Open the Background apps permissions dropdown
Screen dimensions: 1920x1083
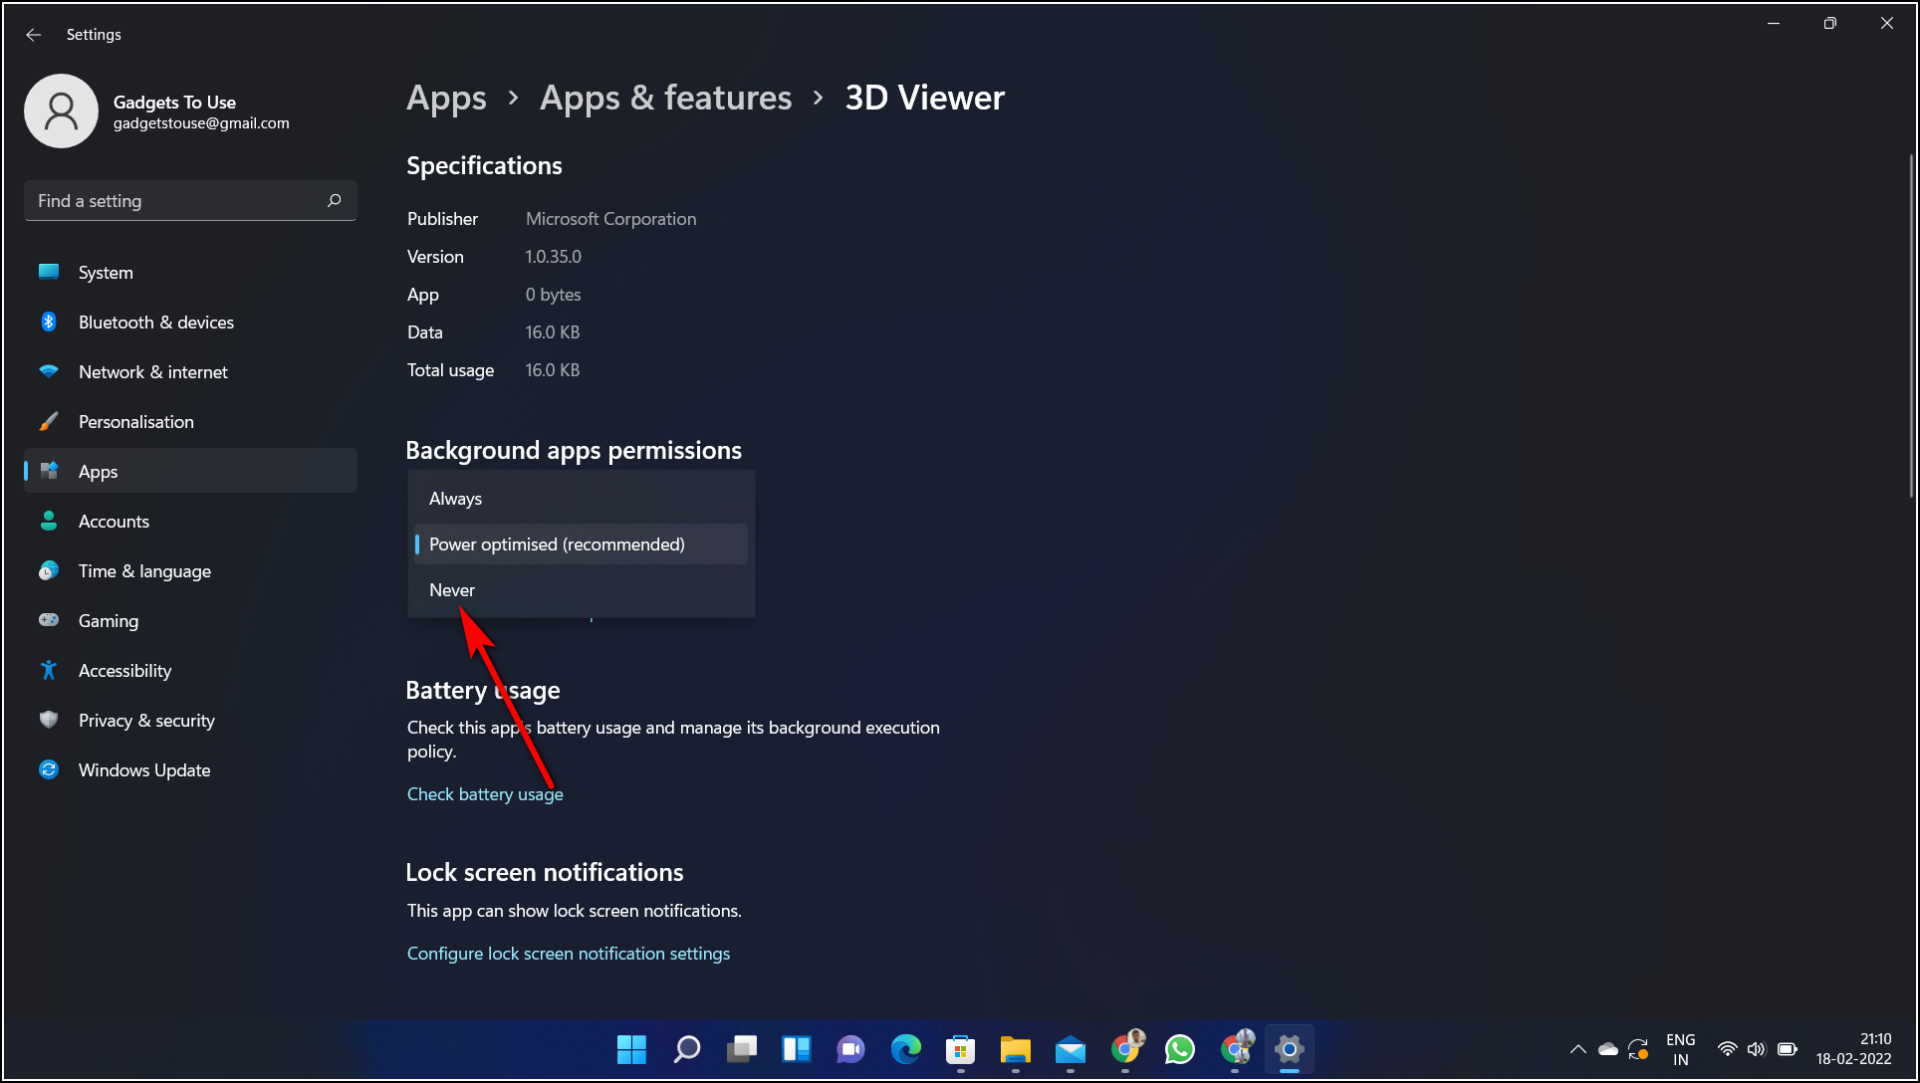tap(580, 544)
